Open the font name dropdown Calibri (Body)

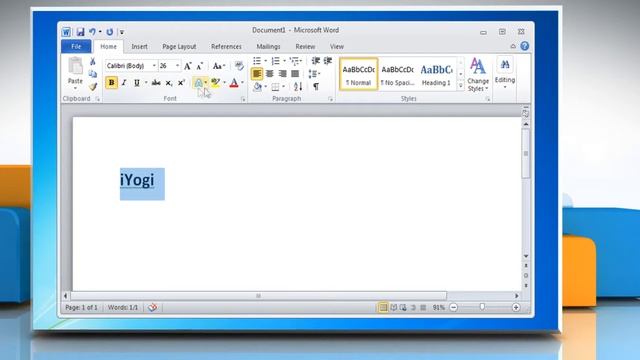point(154,66)
